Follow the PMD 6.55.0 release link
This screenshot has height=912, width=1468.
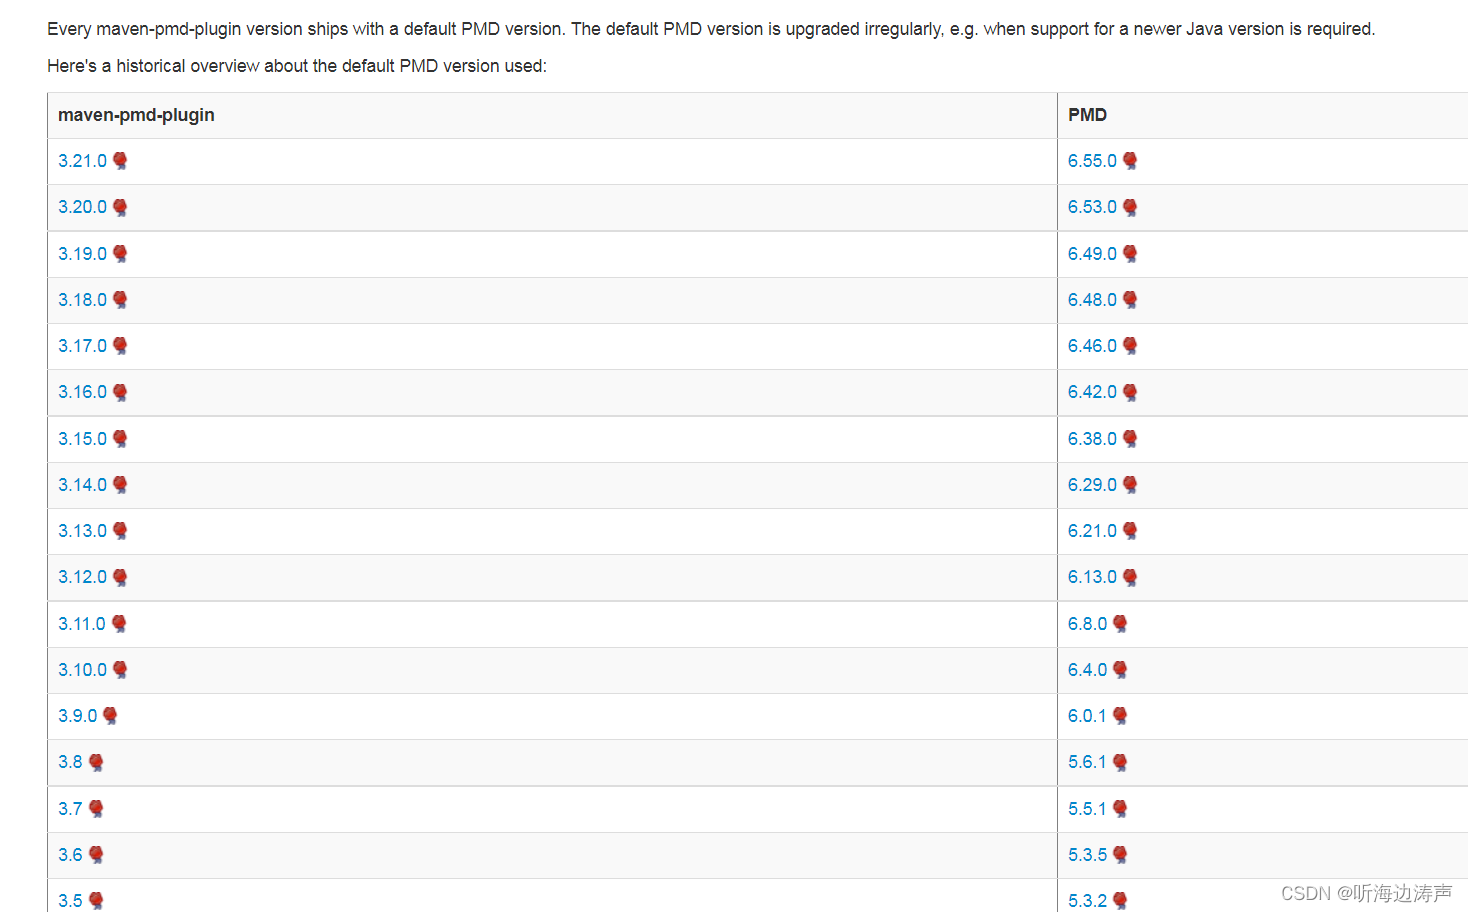pos(1092,161)
